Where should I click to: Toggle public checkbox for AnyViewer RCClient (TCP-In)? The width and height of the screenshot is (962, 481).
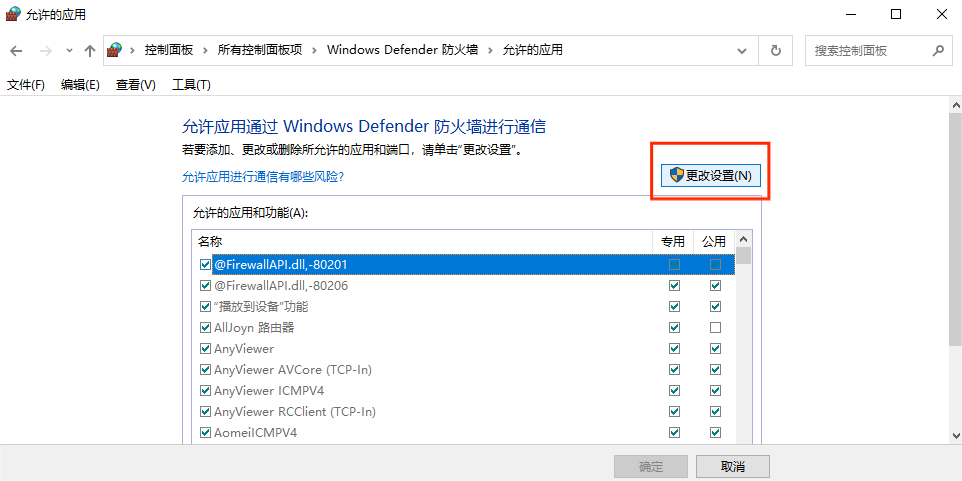point(715,412)
